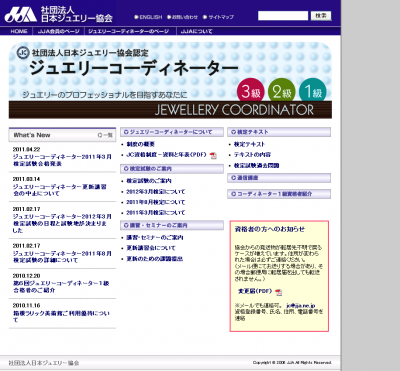Expand the 通信講座 section header
The width and height of the screenshot is (400, 371).
(279, 178)
